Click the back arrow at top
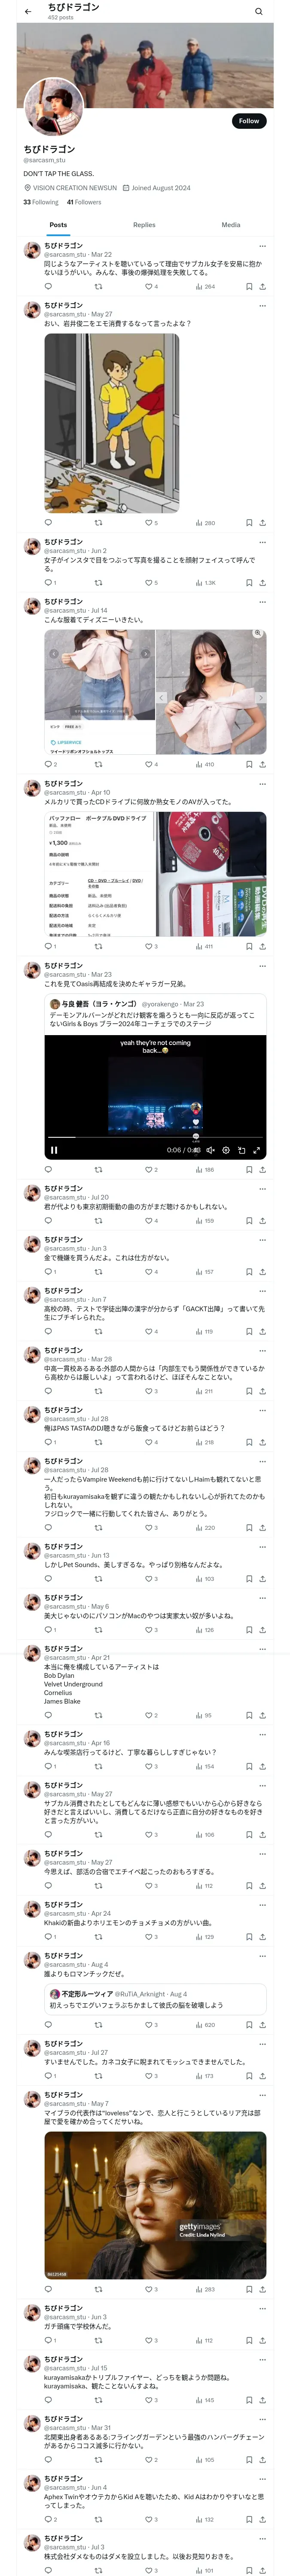This screenshot has width=290, height=2576. 28,12
